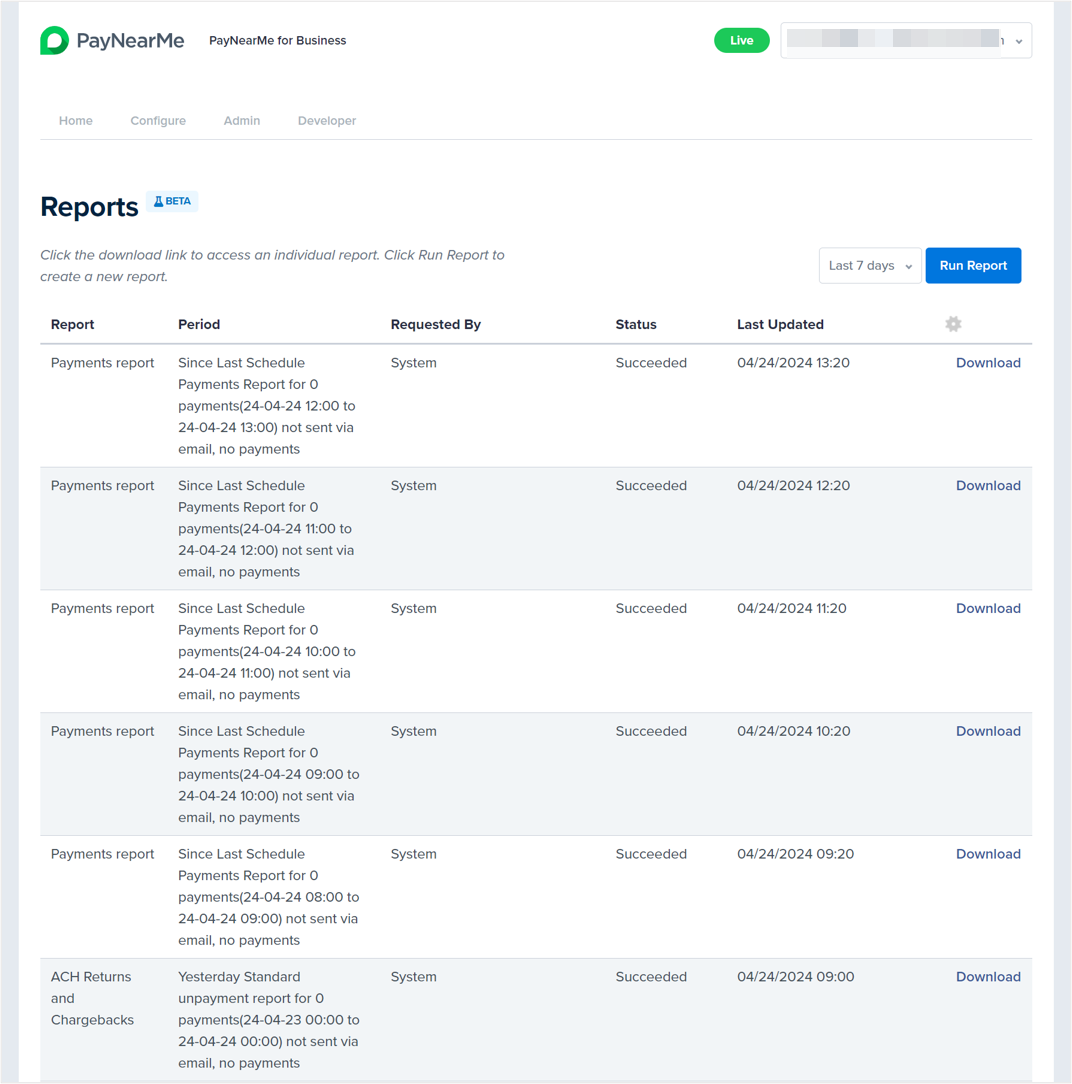Open the Developer tab
This screenshot has width=1072, height=1084.
[326, 121]
